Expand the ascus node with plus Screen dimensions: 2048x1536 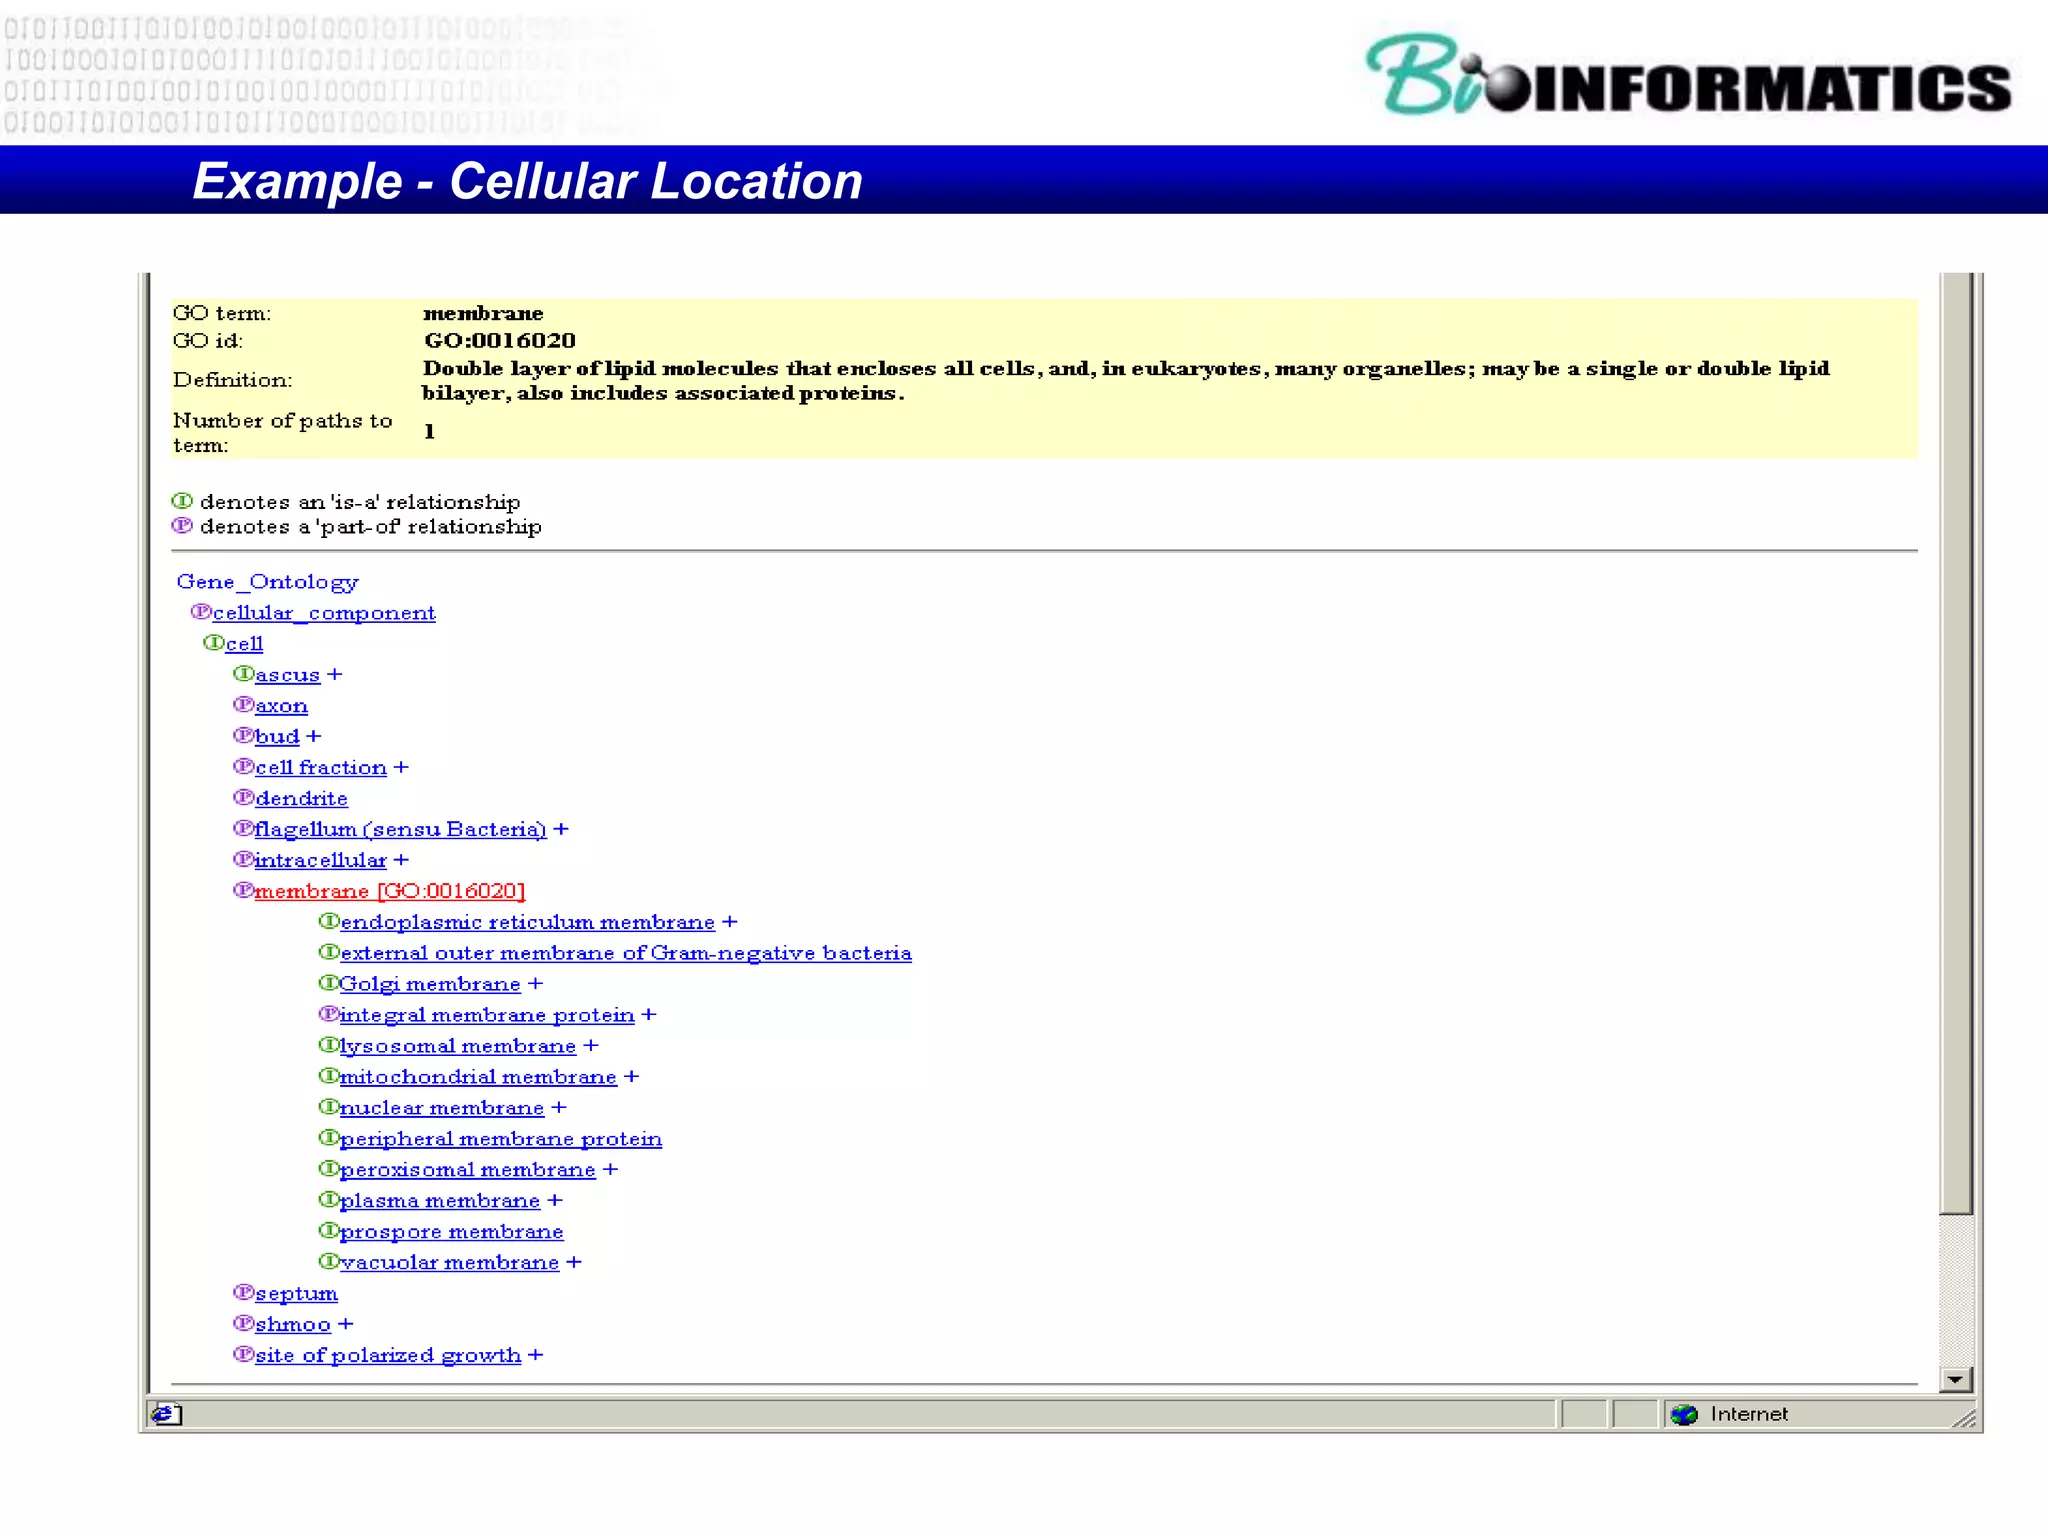point(335,675)
